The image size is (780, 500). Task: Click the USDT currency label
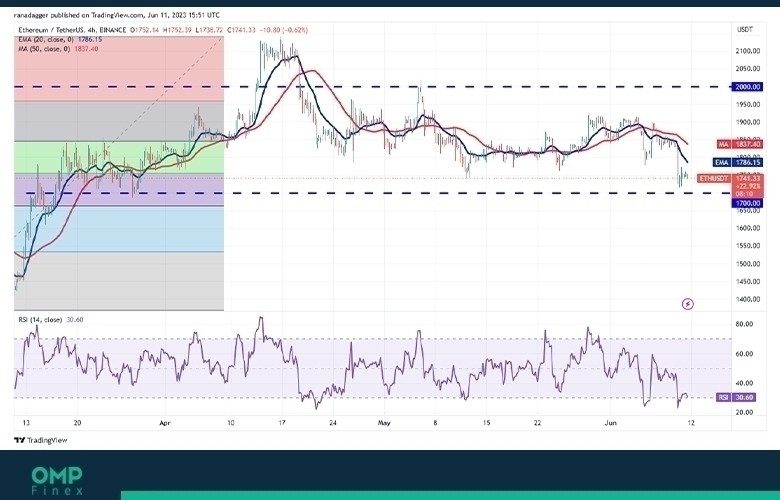click(745, 30)
